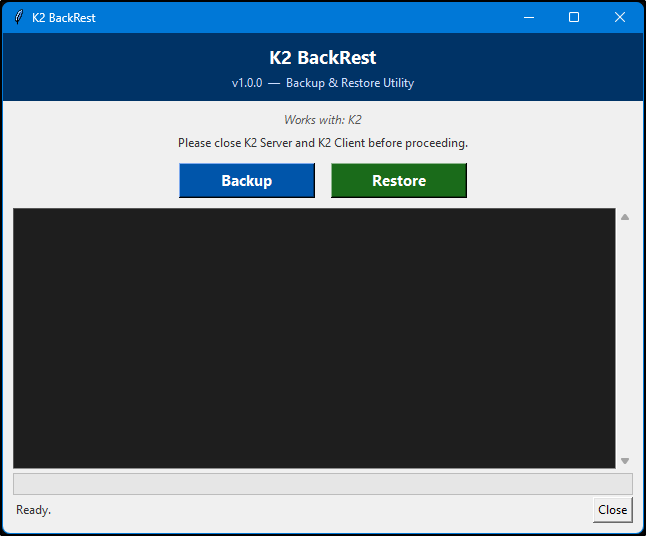Click the 'Works with: K2' label
Image resolution: width=646 pixels, height=536 pixels.
(323, 120)
